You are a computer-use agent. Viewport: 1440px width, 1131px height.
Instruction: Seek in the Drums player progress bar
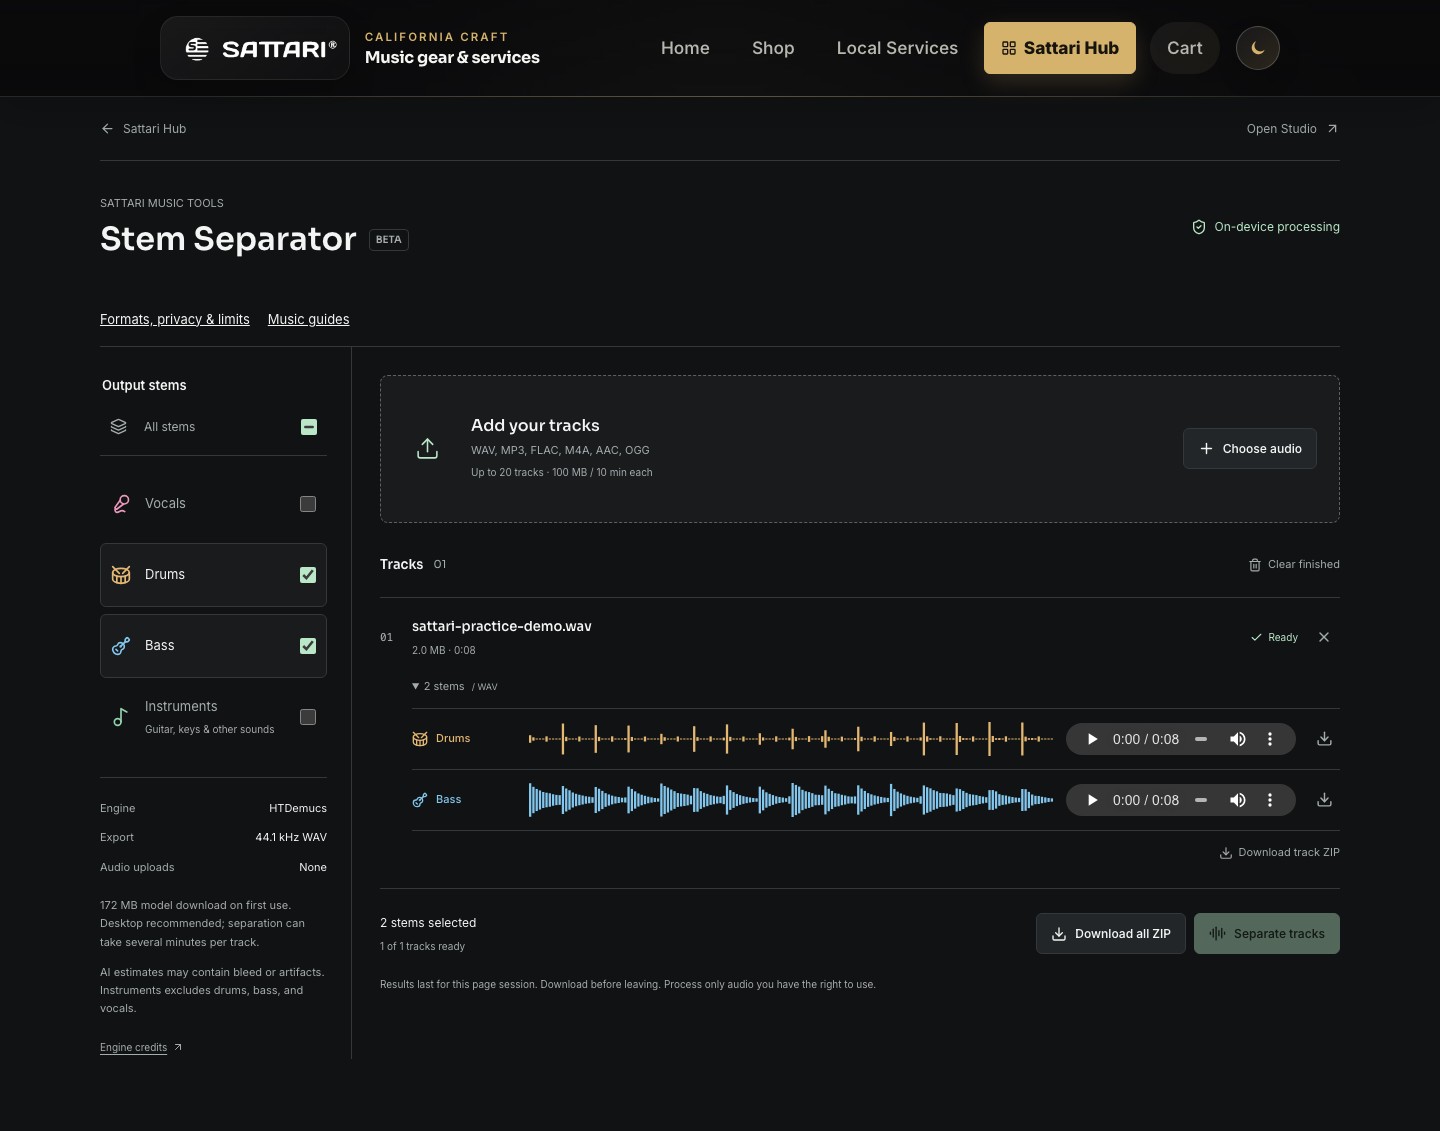click(x=1201, y=739)
